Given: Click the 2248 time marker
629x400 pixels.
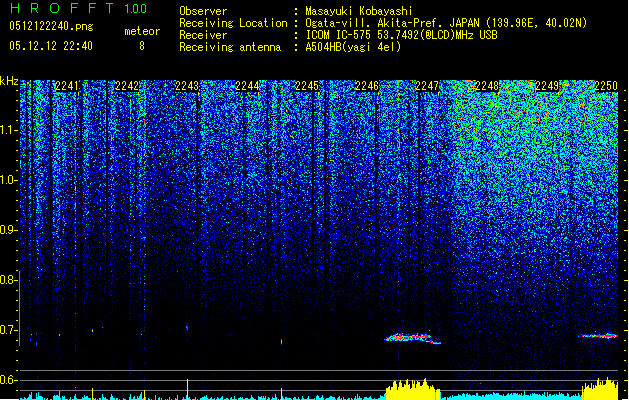Looking at the screenshot, I should click(487, 86).
